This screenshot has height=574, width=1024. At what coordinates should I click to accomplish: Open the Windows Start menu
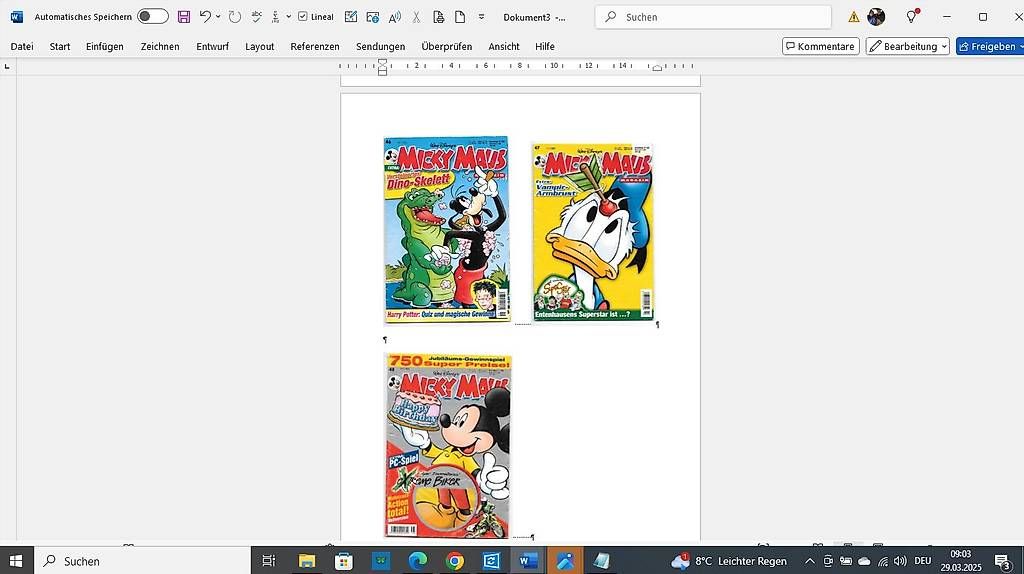click(x=16, y=561)
